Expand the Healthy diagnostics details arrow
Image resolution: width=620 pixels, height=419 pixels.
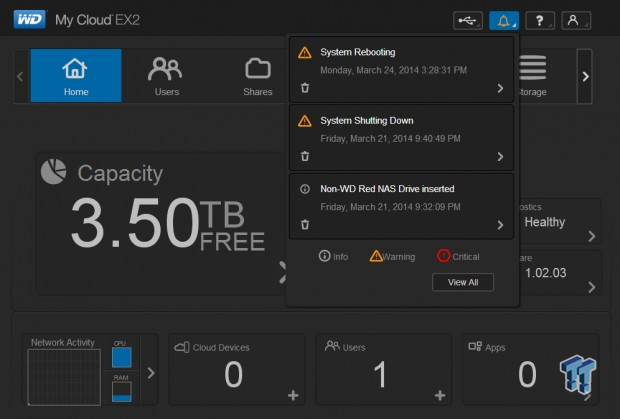(x=592, y=236)
